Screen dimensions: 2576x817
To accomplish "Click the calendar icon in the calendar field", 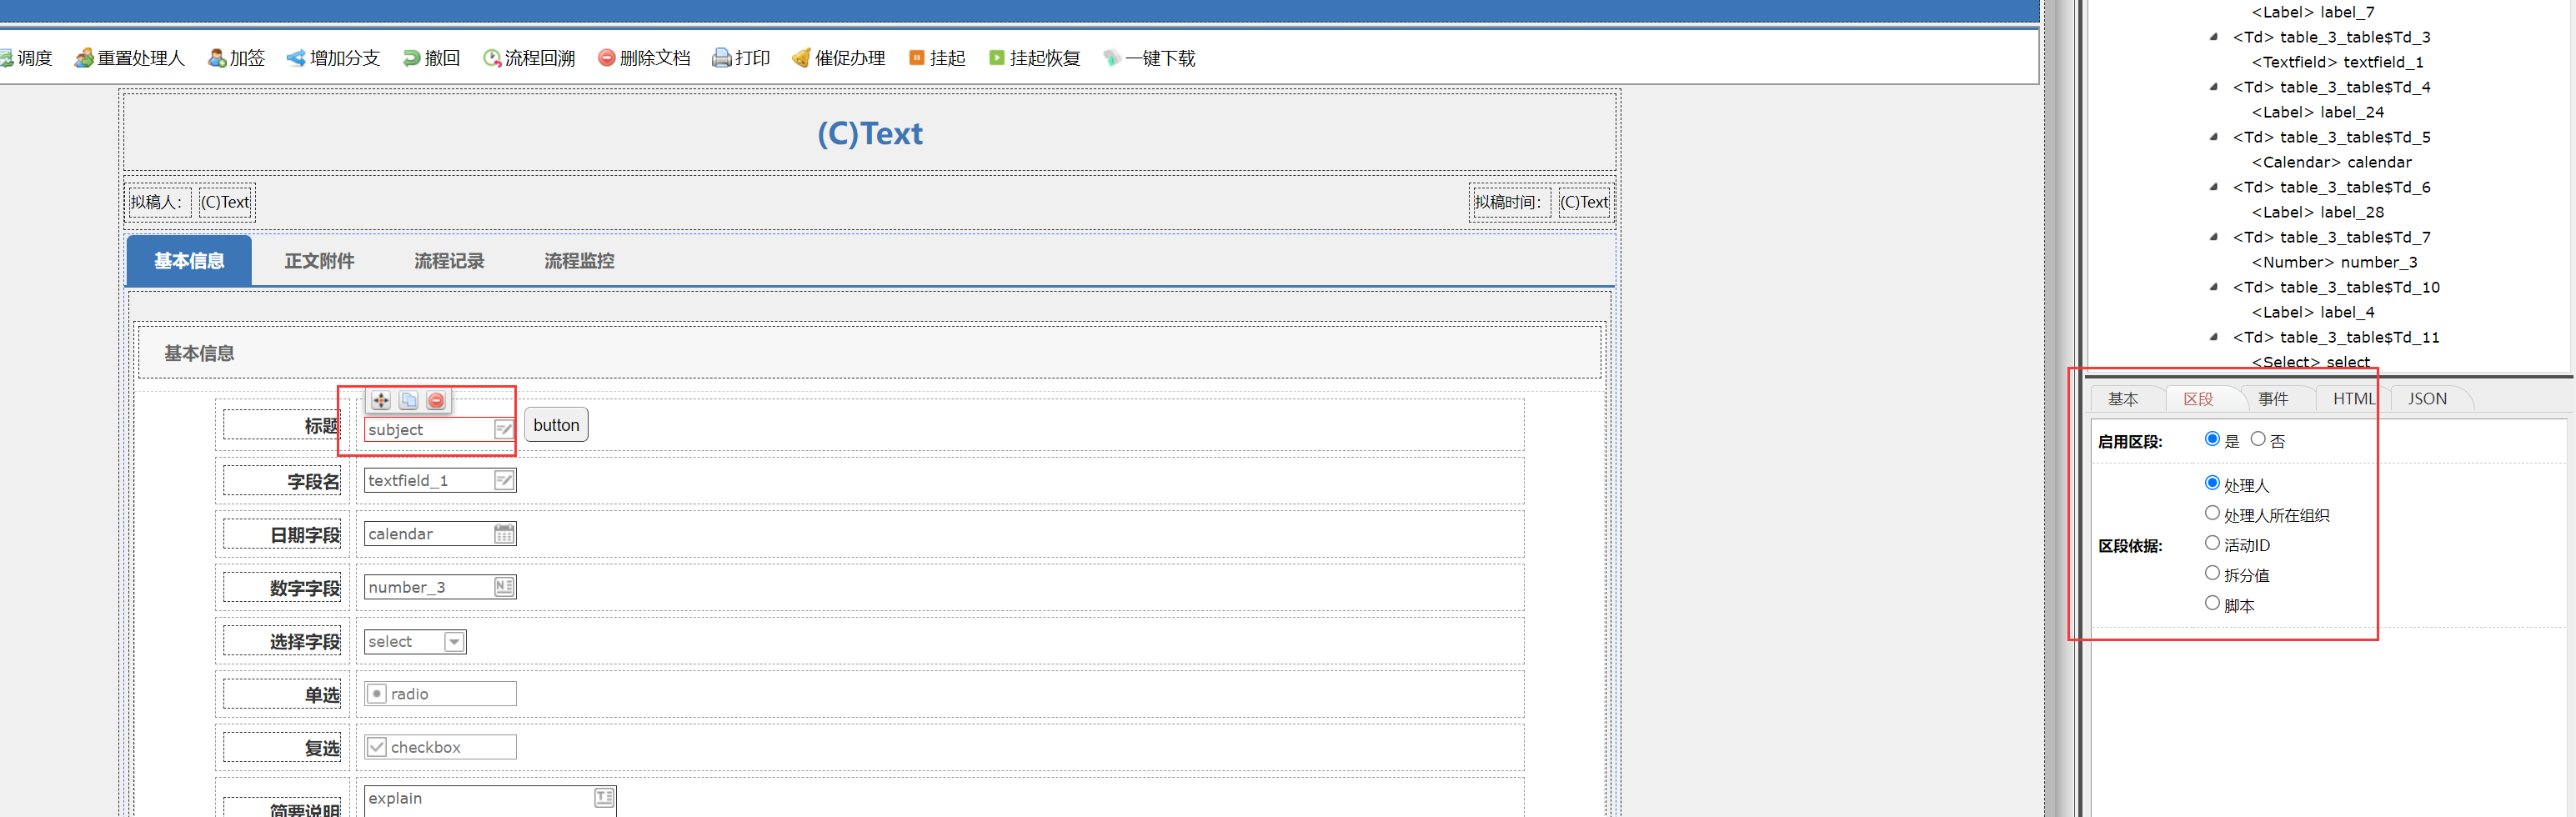I will pyautogui.click(x=504, y=534).
